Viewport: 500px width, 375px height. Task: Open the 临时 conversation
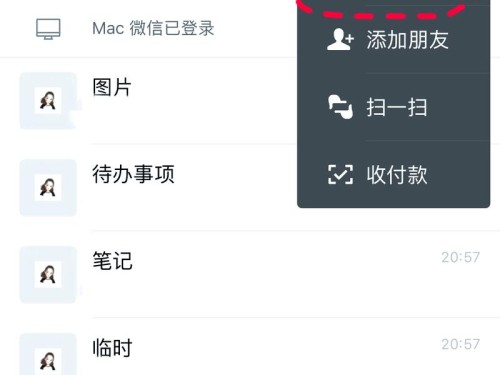click(250, 347)
